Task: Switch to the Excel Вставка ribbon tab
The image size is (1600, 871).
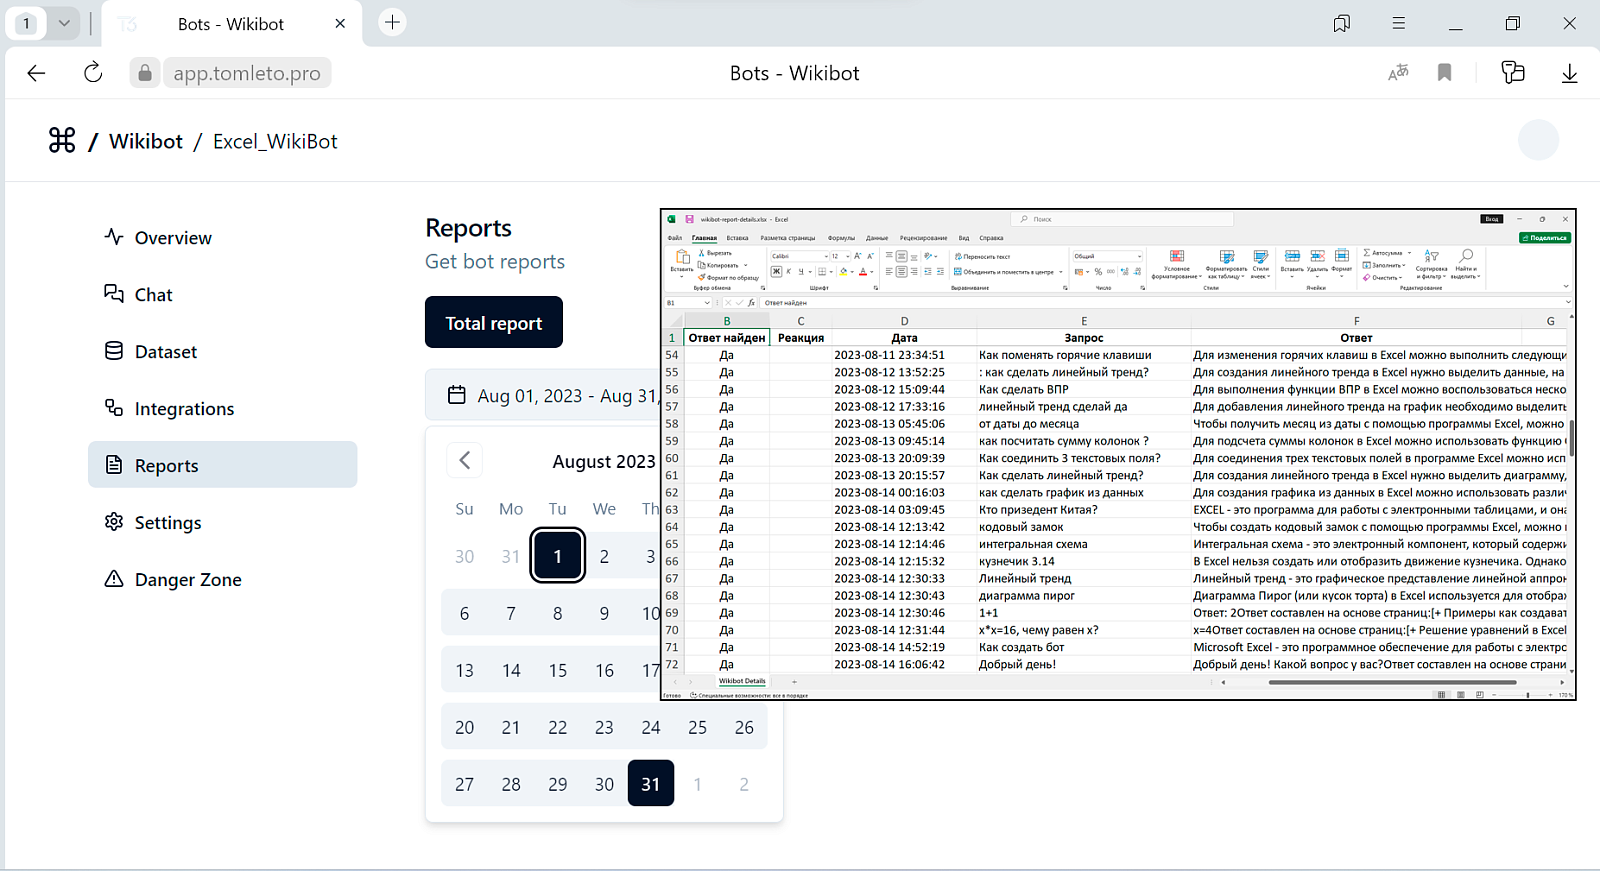Action: pyautogui.click(x=737, y=238)
